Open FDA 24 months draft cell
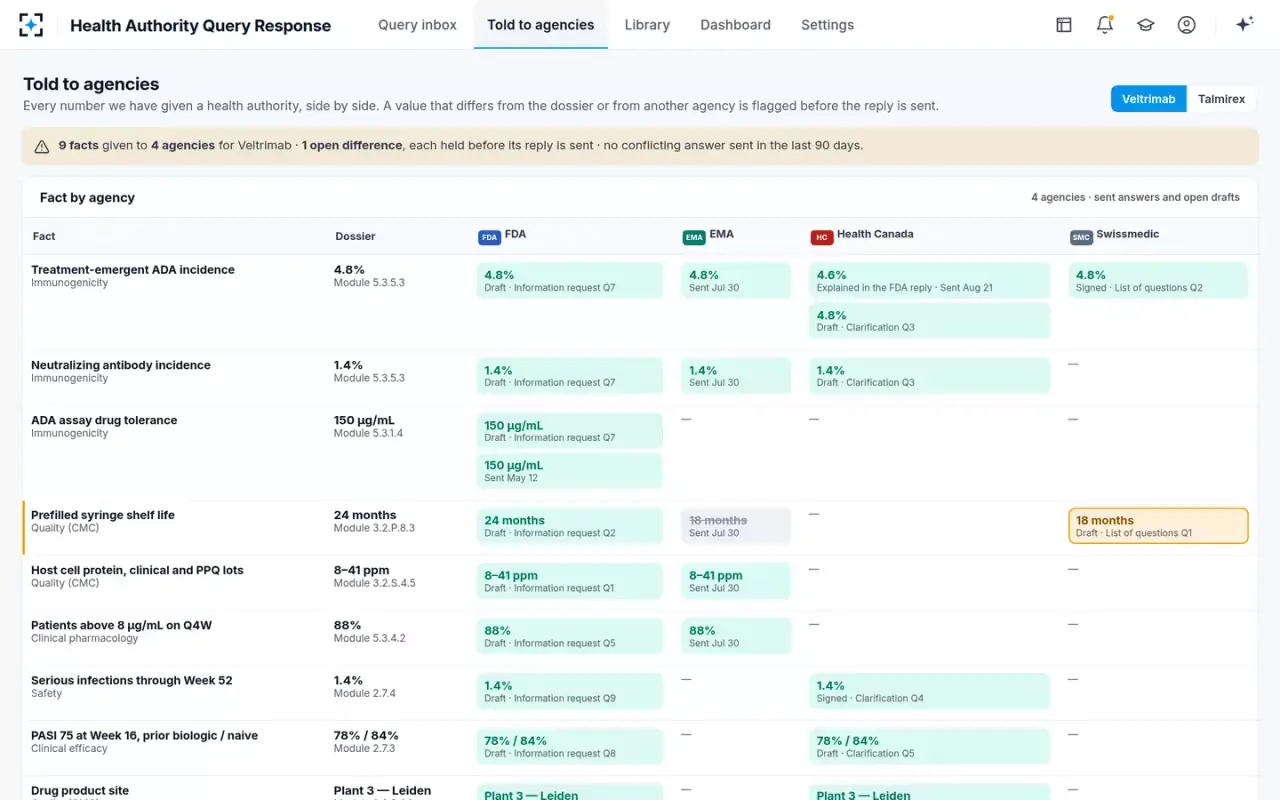 click(x=570, y=526)
